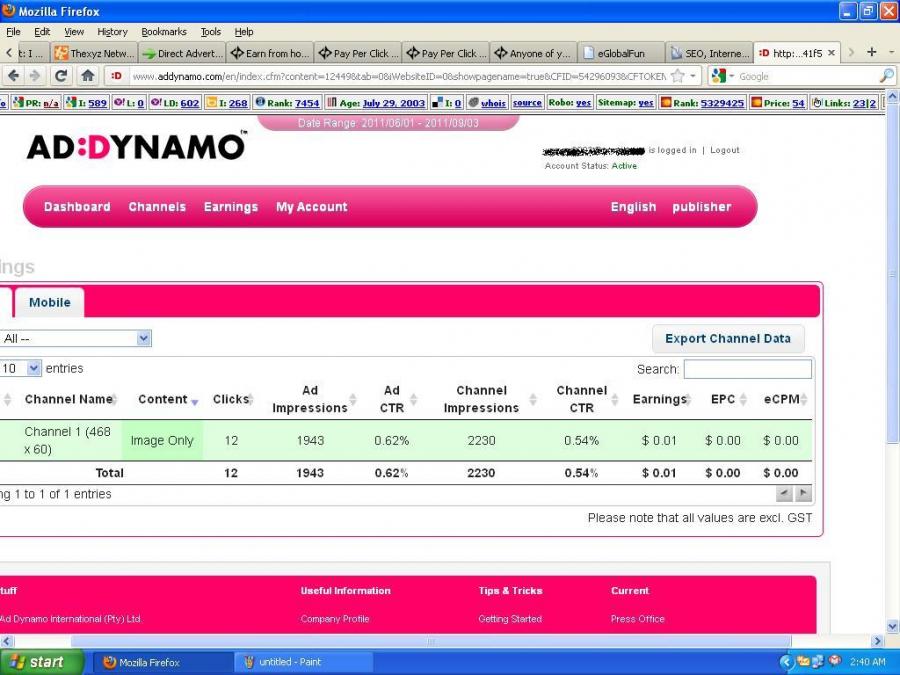Switch to the Thexyz Netw... browser tab

coord(94,53)
